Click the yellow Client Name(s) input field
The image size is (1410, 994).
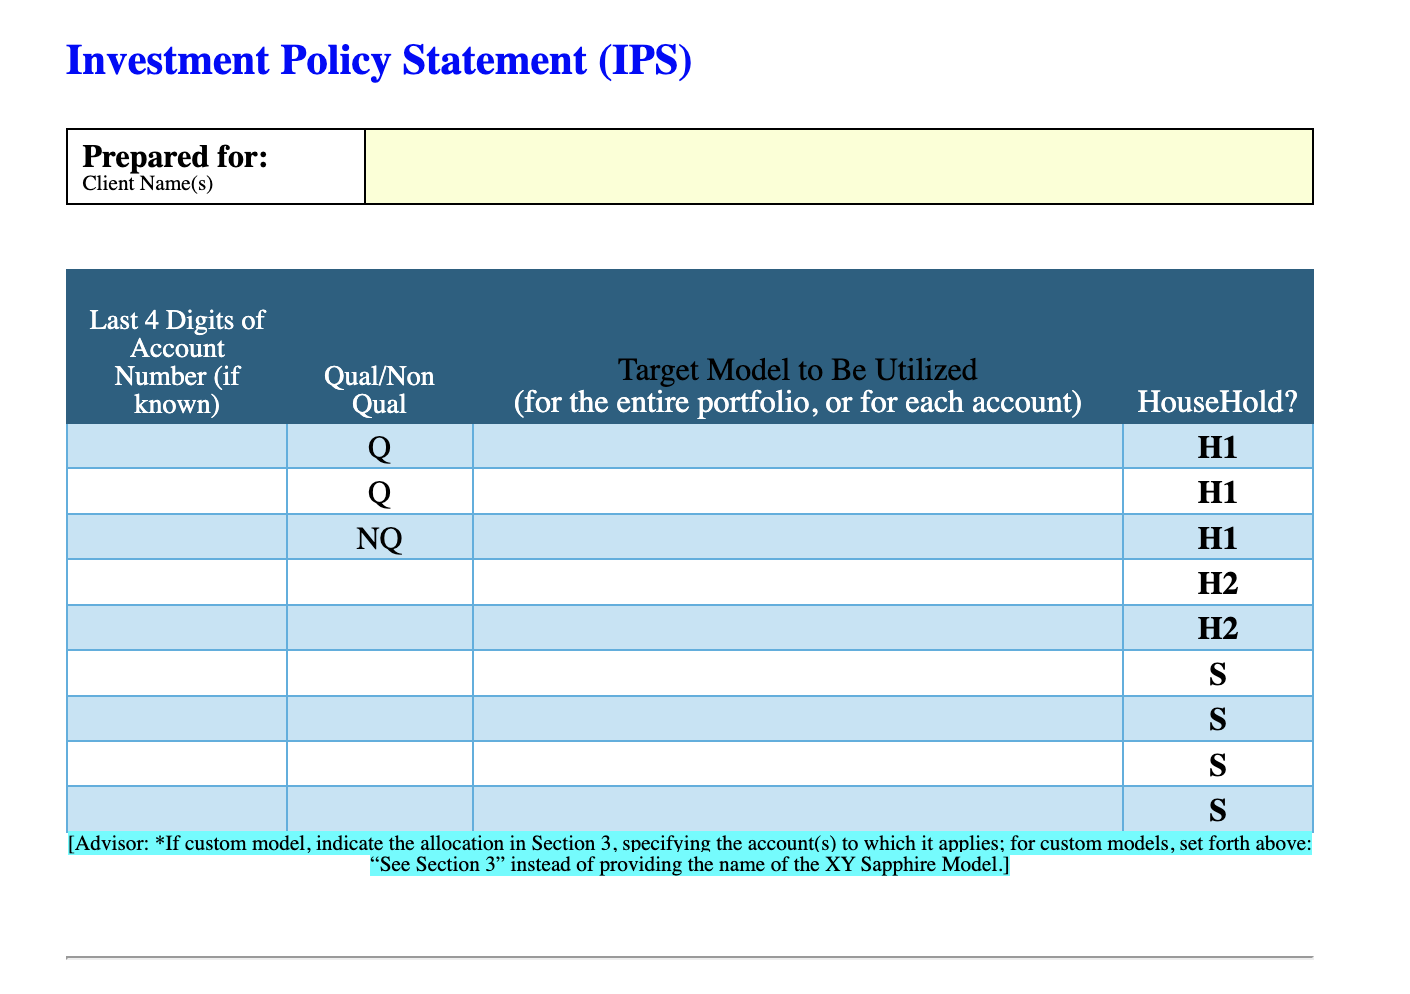[839, 167]
